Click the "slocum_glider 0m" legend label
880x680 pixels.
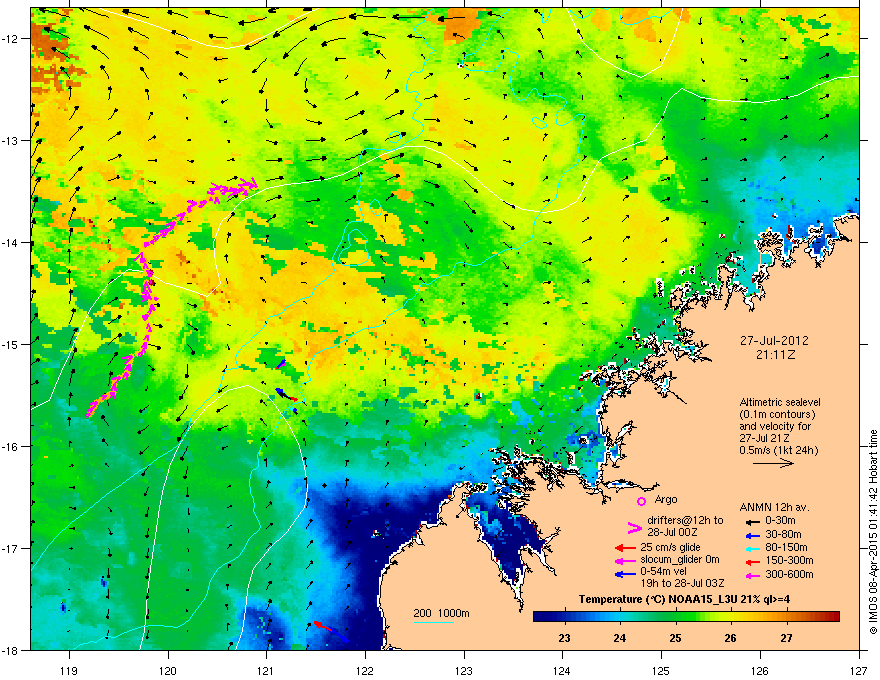680,560
